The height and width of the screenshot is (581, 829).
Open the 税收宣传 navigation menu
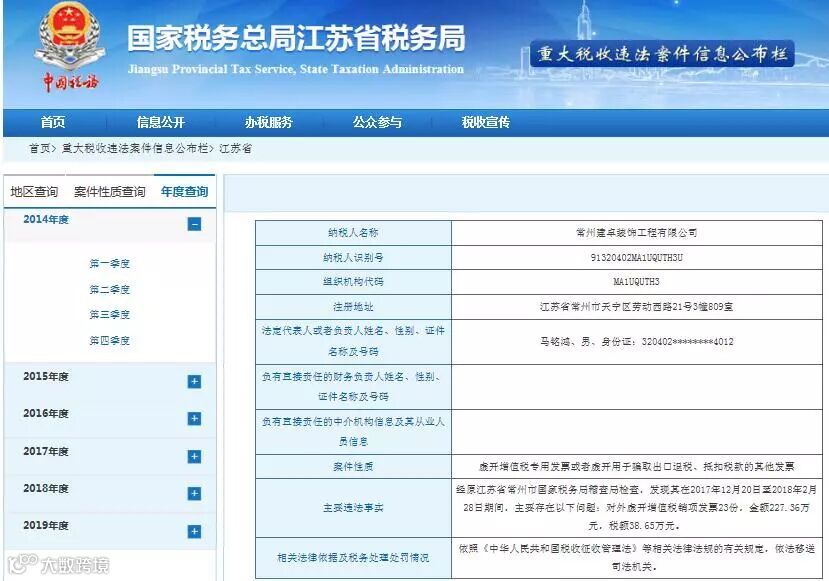click(x=485, y=123)
